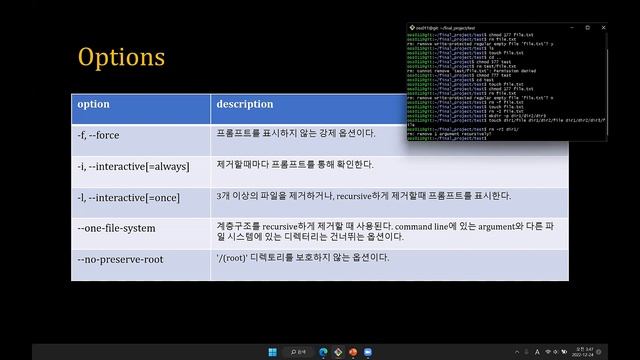640x360 pixels.
Task: Click terminal title text '~/final_project/test'
Action: coord(458,28)
